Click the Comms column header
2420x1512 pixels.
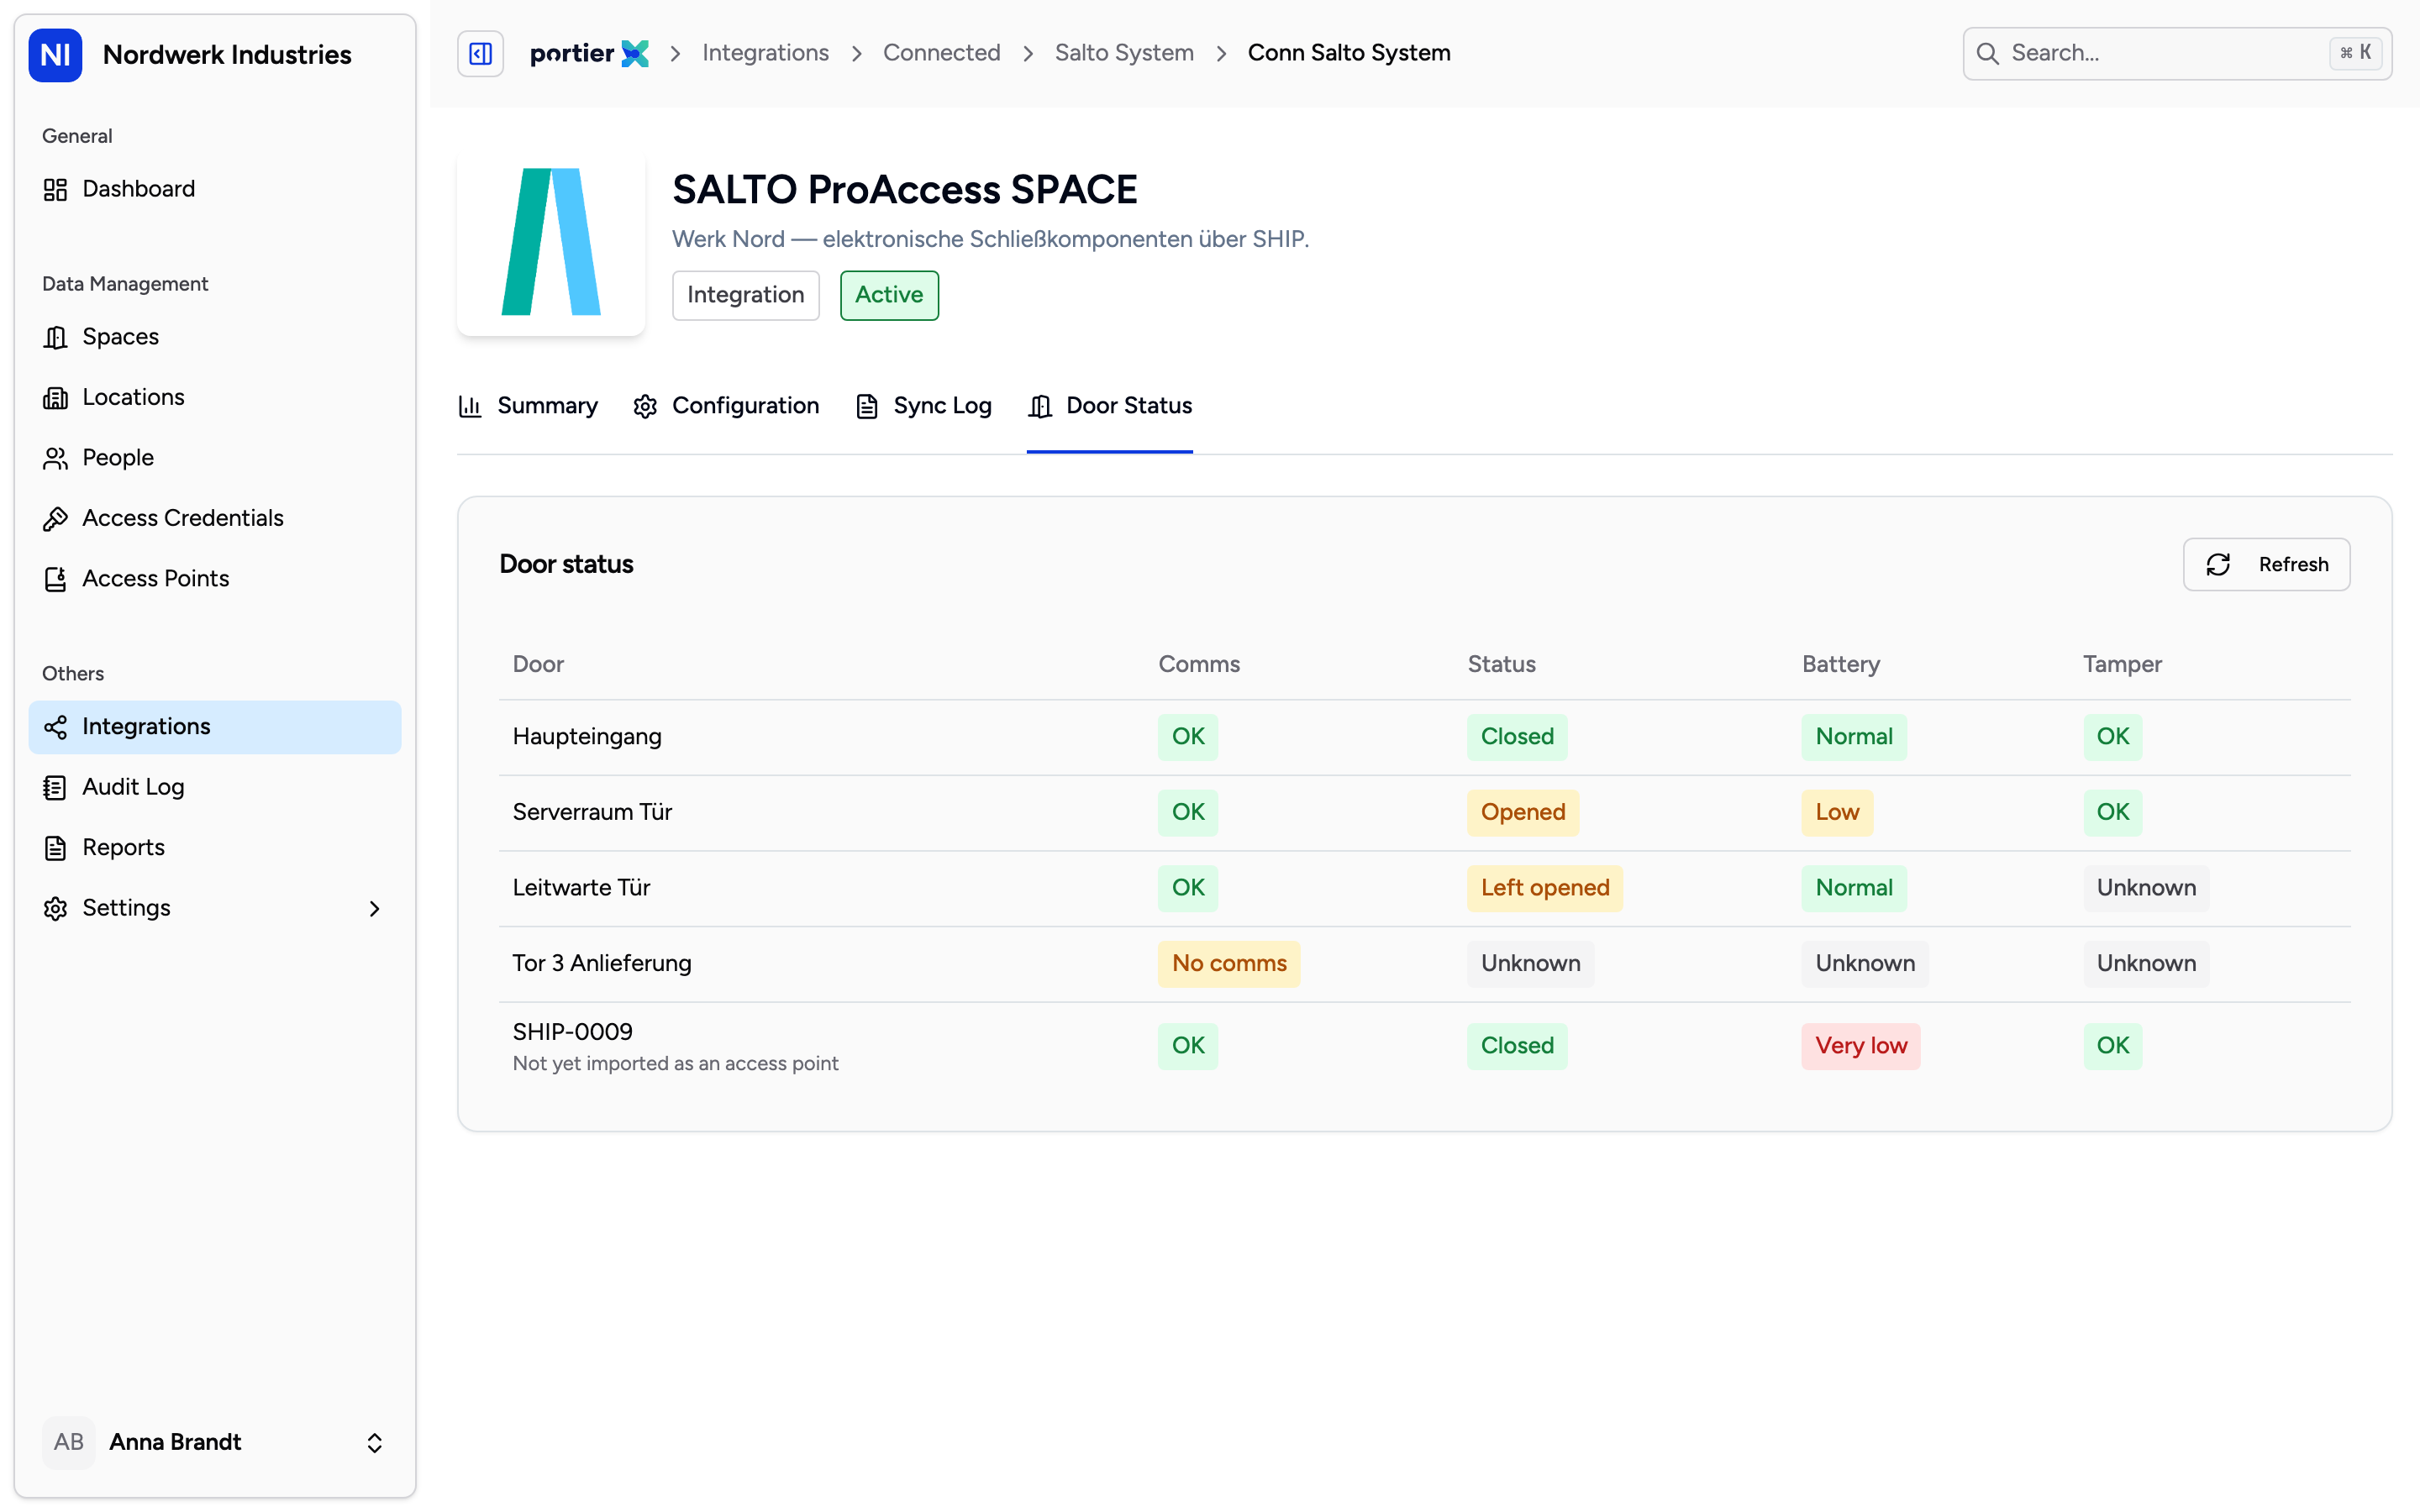1199,665
